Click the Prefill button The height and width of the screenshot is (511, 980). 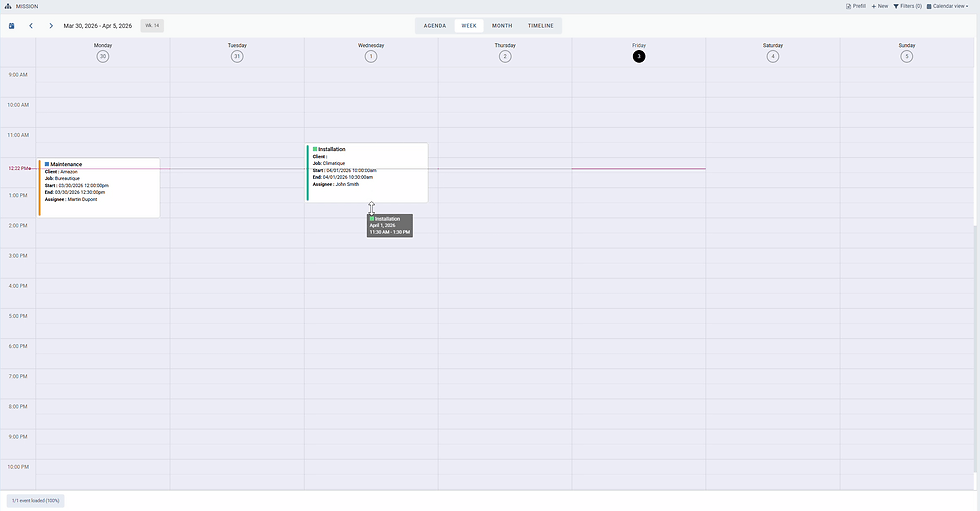[x=856, y=6]
